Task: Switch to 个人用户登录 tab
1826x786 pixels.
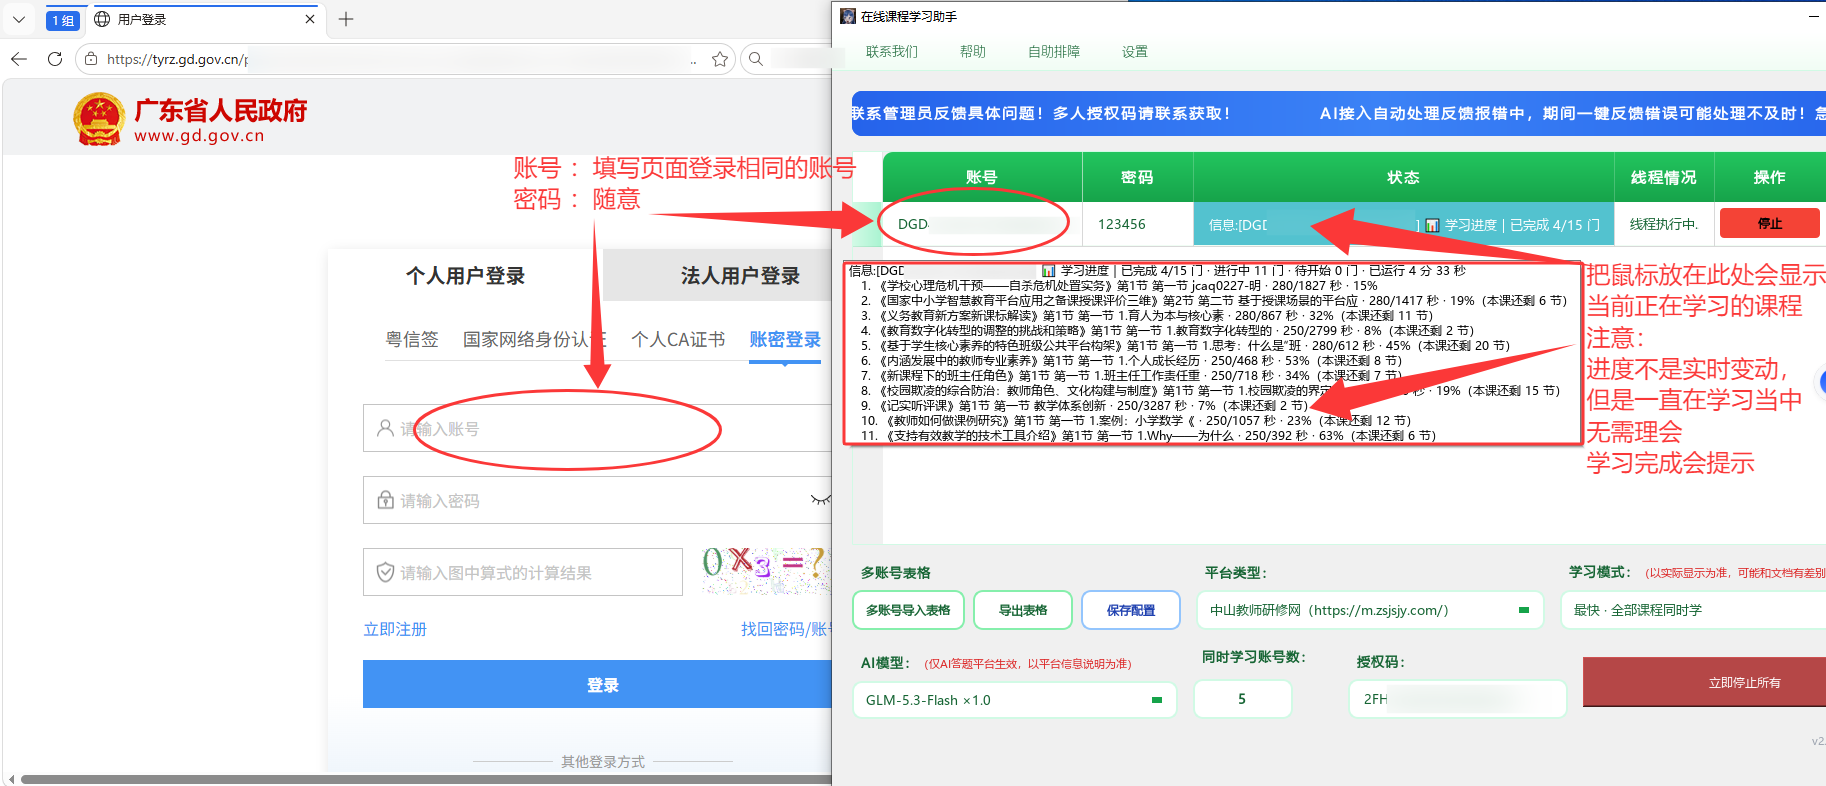Action: point(465,276)
